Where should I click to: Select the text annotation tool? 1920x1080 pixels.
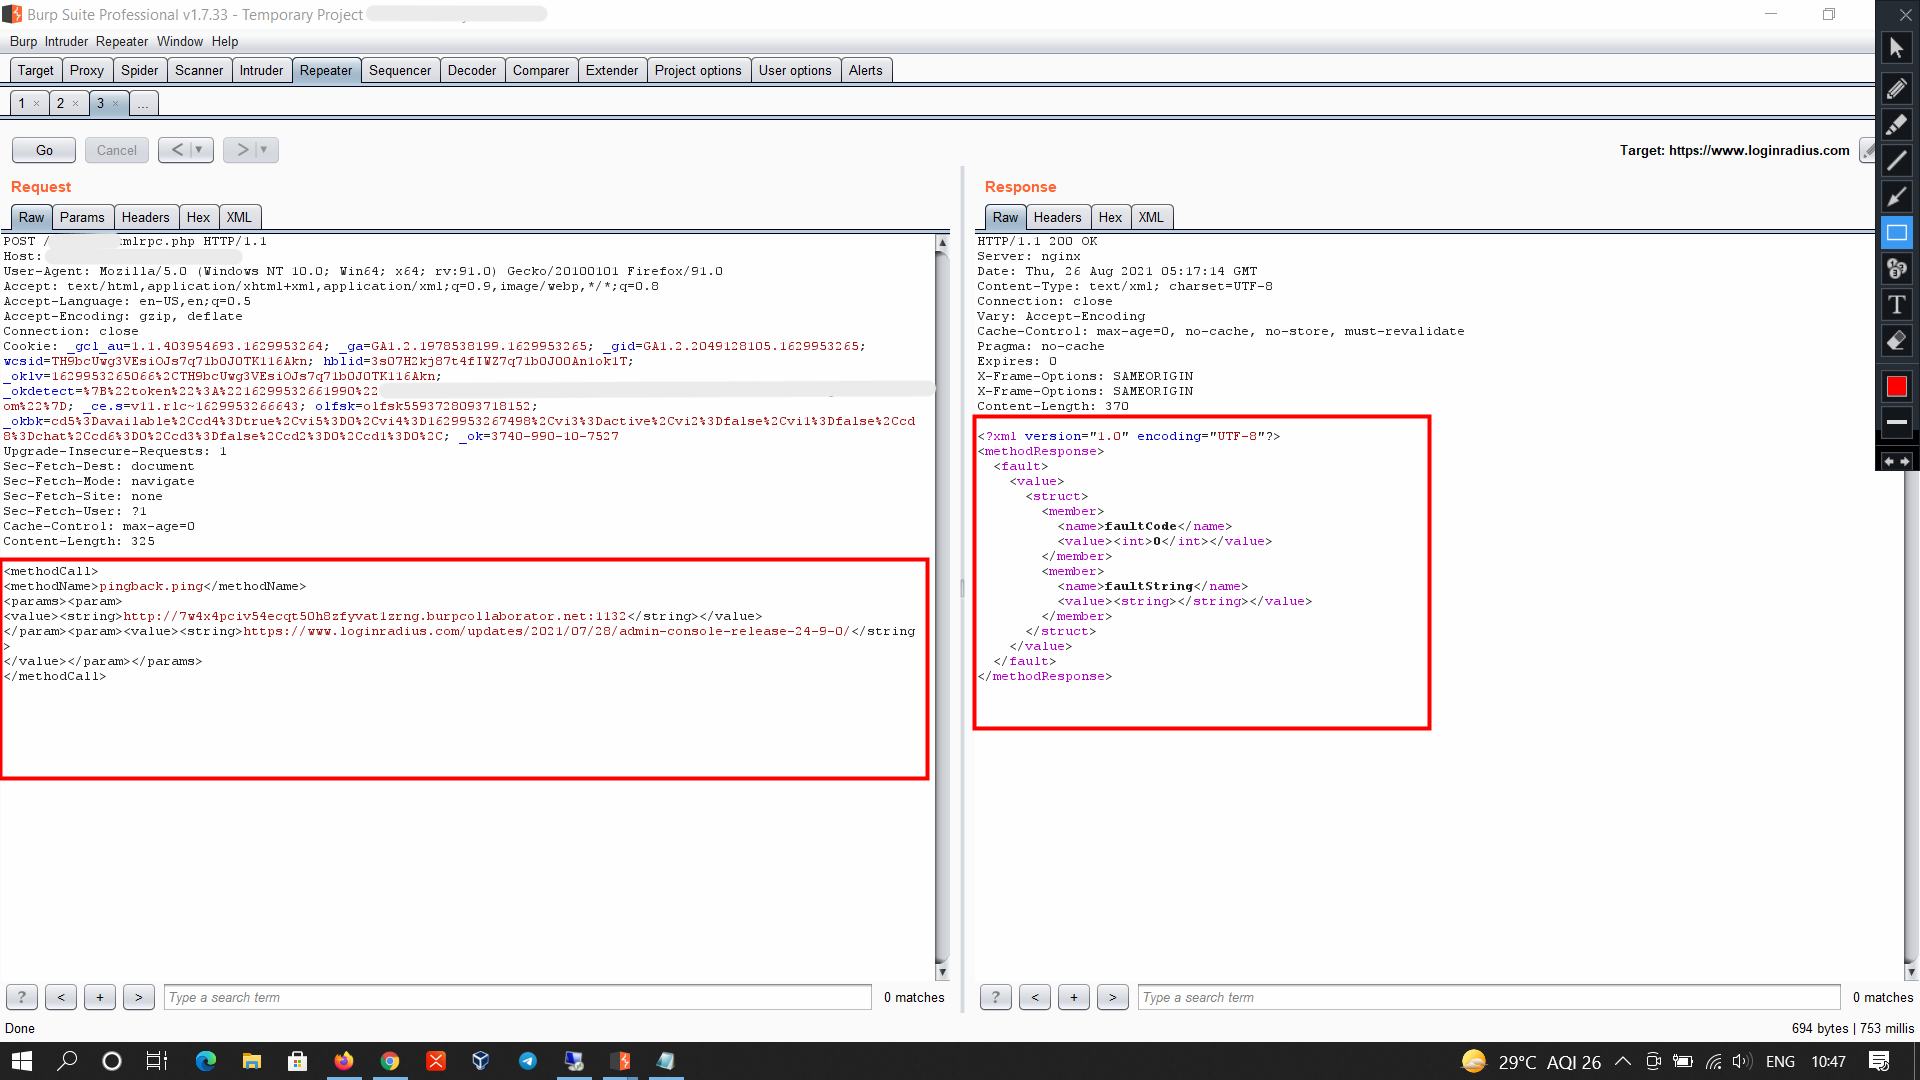pos(1896,305)
